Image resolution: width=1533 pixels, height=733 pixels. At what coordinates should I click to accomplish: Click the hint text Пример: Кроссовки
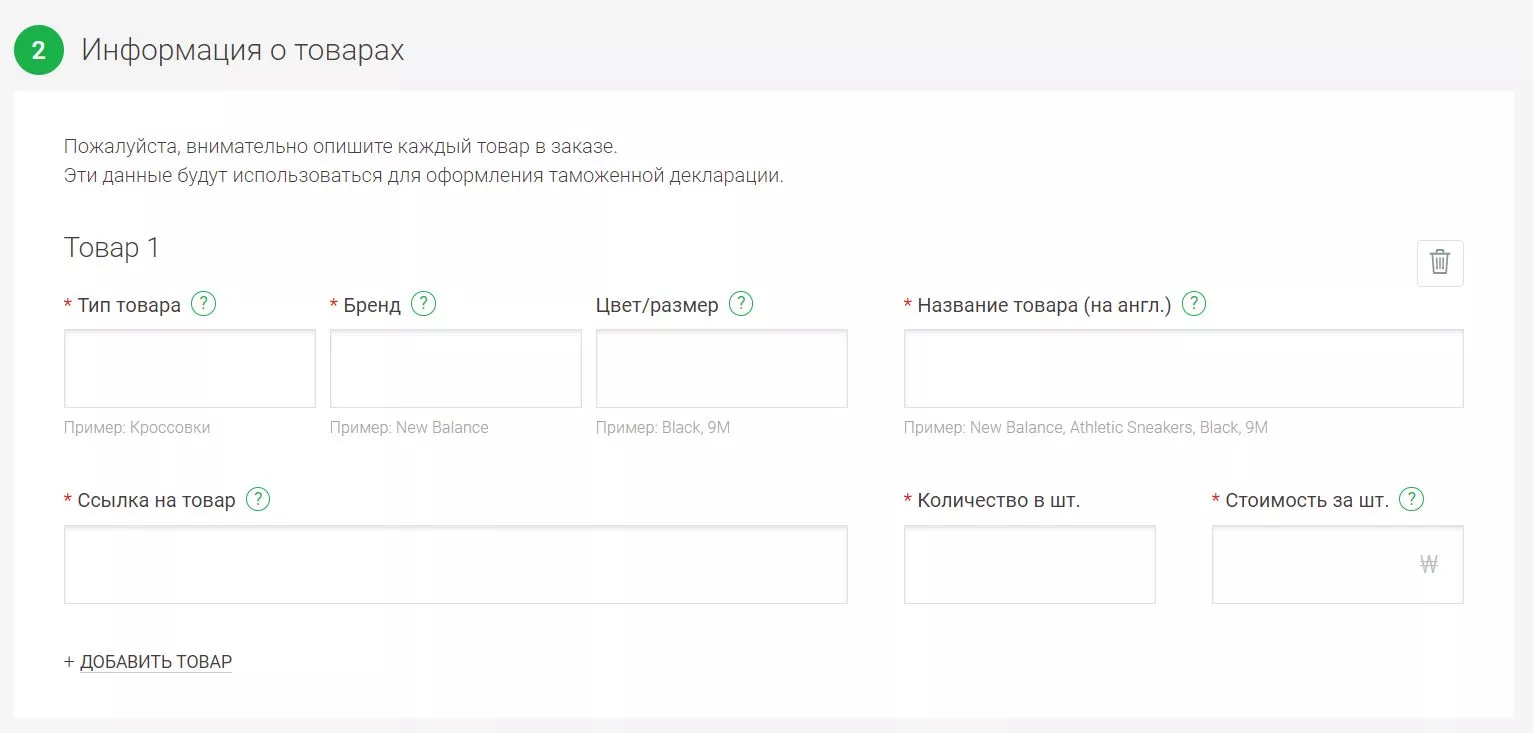click(137, 427)
